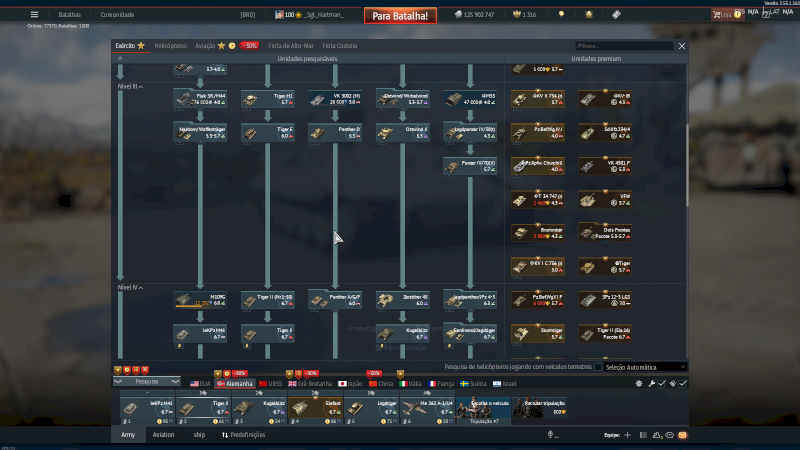Expand the Jagdpanzer IV/38(t) vehicle group
The height and width of the screenshot is (450, 800).
(x=470, y=133)
